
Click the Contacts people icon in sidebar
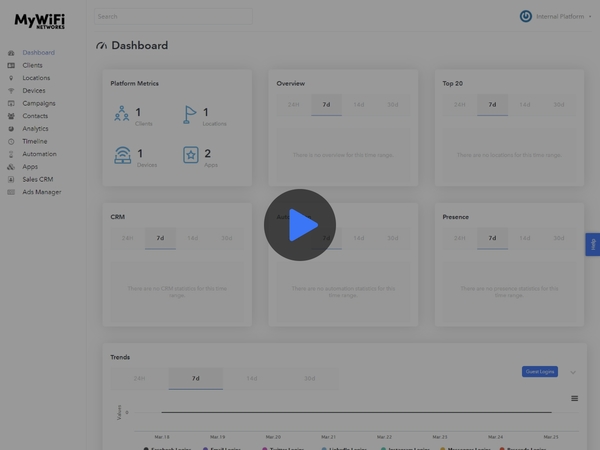tap(11, 116)
